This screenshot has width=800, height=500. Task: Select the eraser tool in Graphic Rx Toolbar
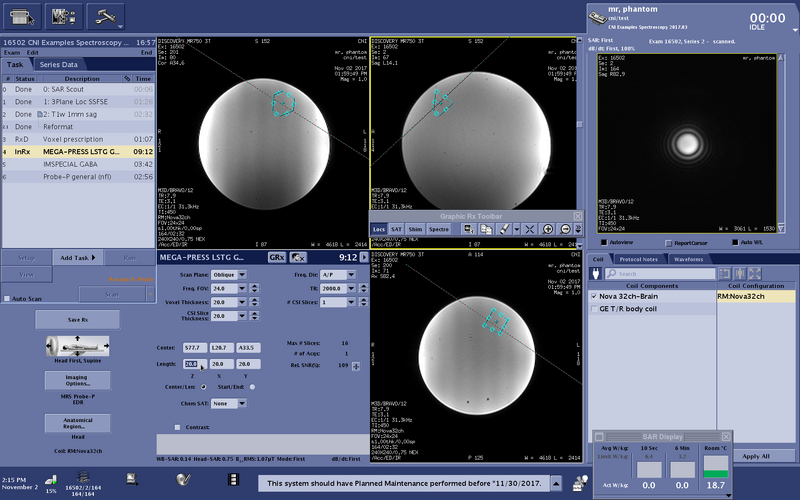[504, 229]
